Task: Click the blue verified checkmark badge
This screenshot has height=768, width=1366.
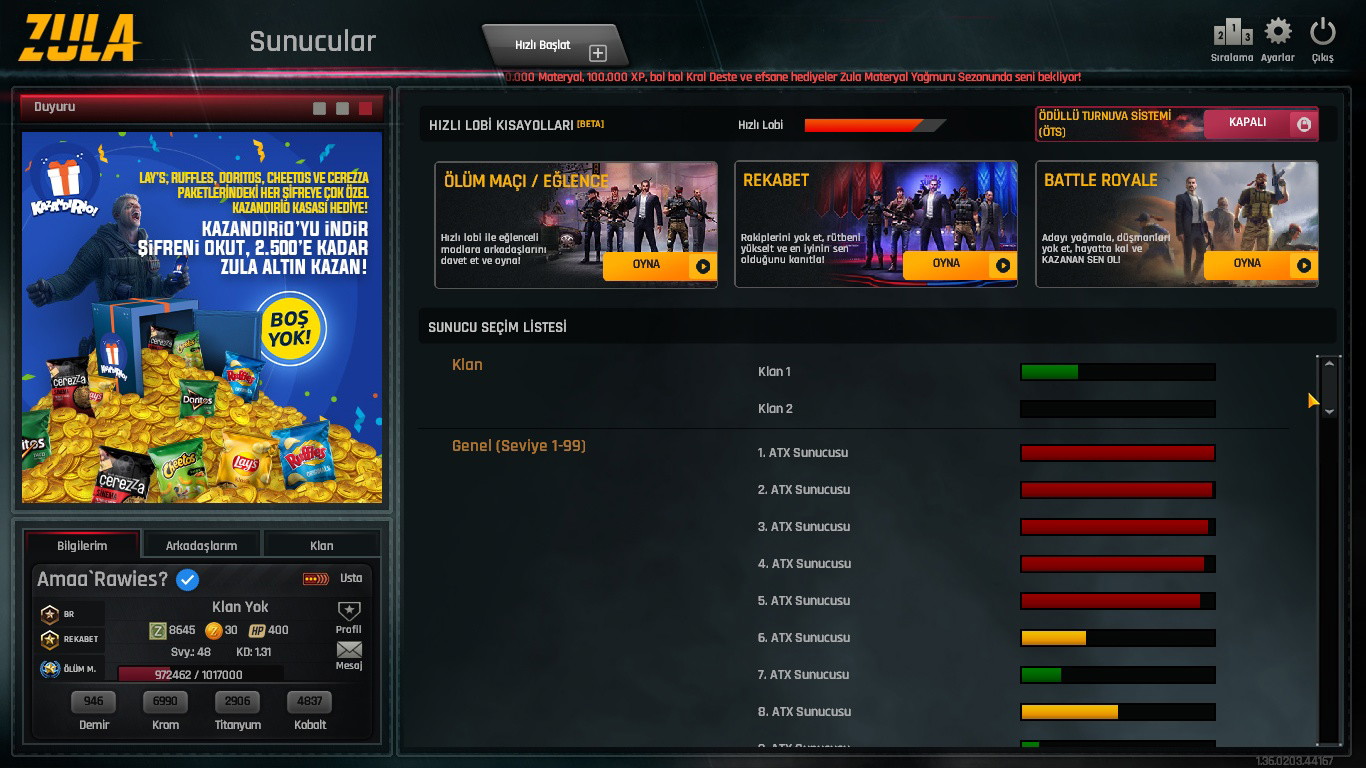Action: click(187, 579)
